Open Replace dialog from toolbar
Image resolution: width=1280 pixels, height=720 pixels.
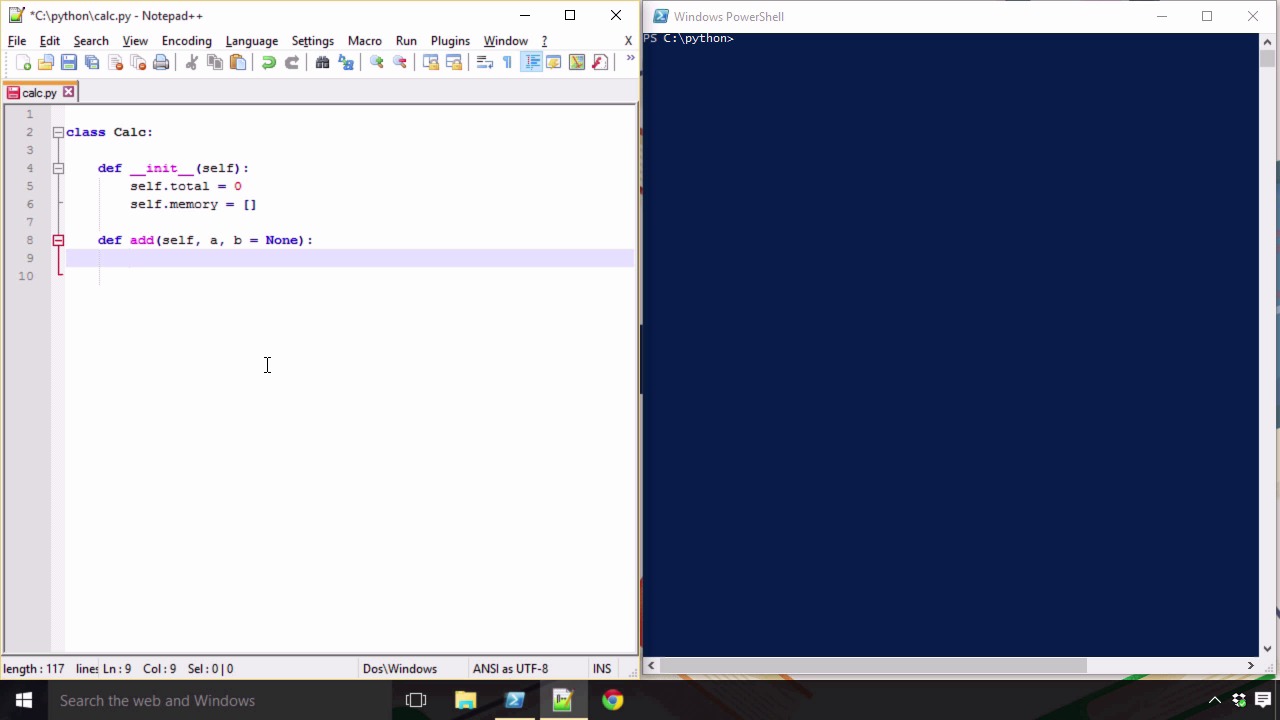pos(346,62)
